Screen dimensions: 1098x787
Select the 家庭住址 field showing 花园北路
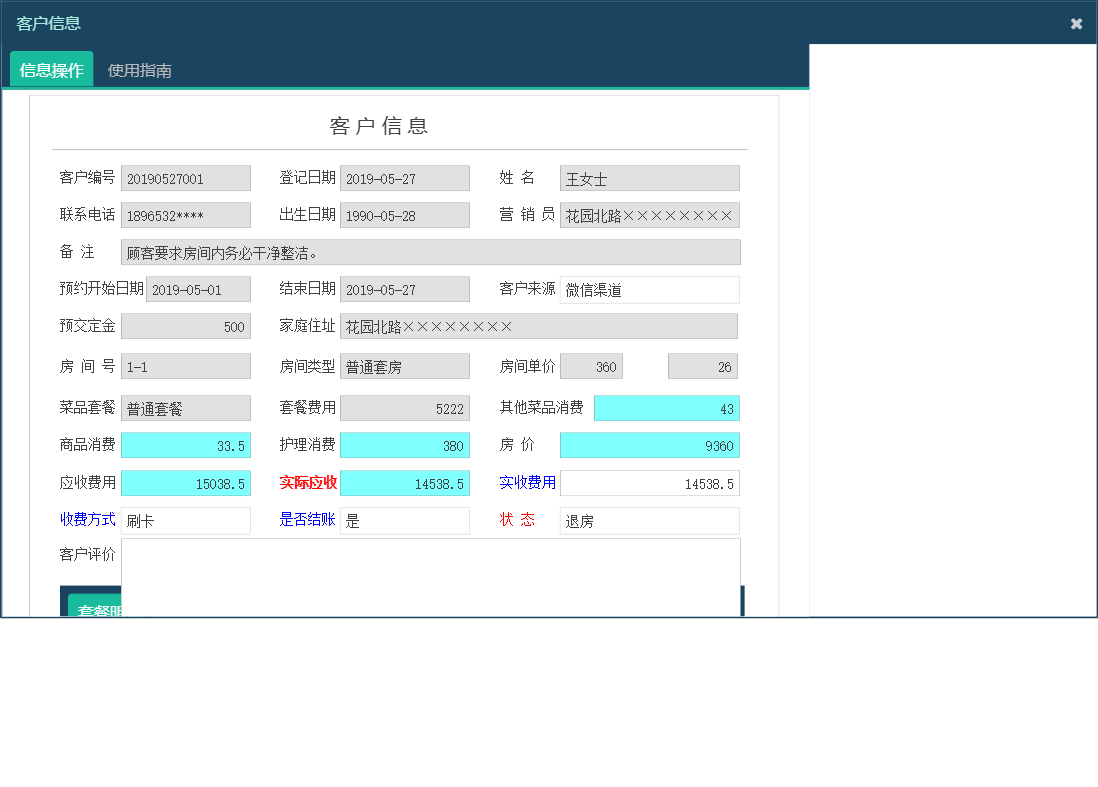pyautogui.click(x=540, y=325)
